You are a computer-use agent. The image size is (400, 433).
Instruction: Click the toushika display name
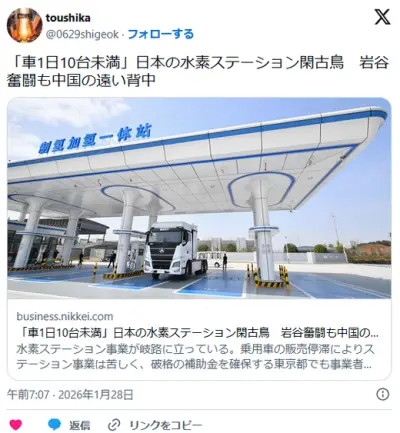click(68, 18)
